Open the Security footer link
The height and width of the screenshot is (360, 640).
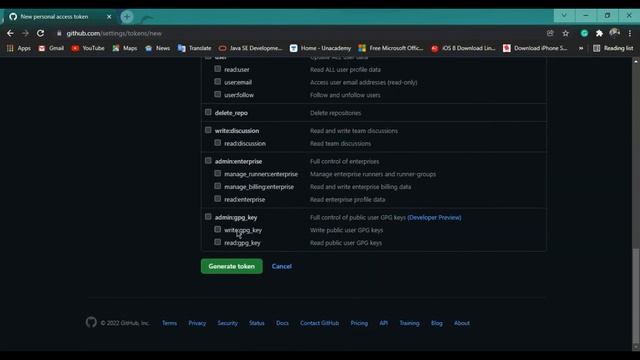227,323
